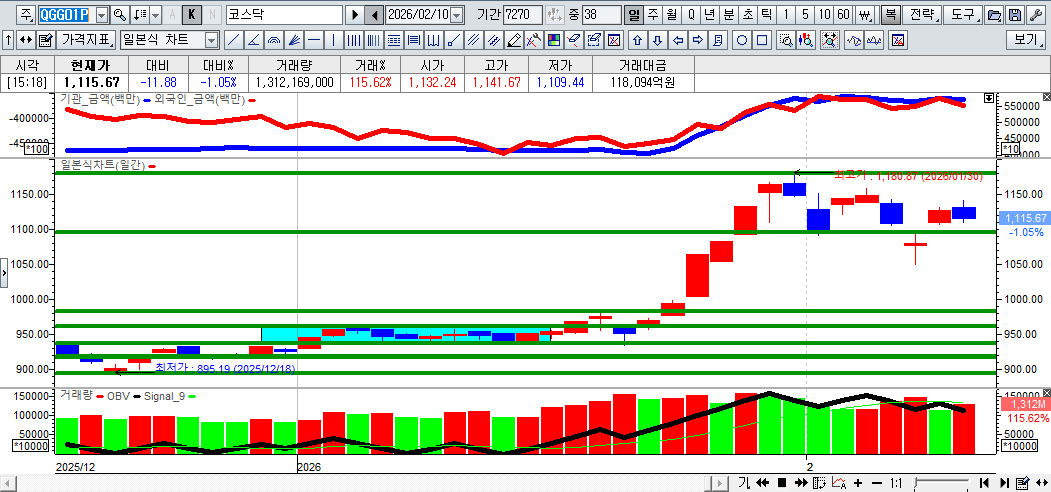The height and width of the screenshot is (492, 1051).
Task: Open the chart type 일본식 차트 dropdown
Action: tap(211, 40)
